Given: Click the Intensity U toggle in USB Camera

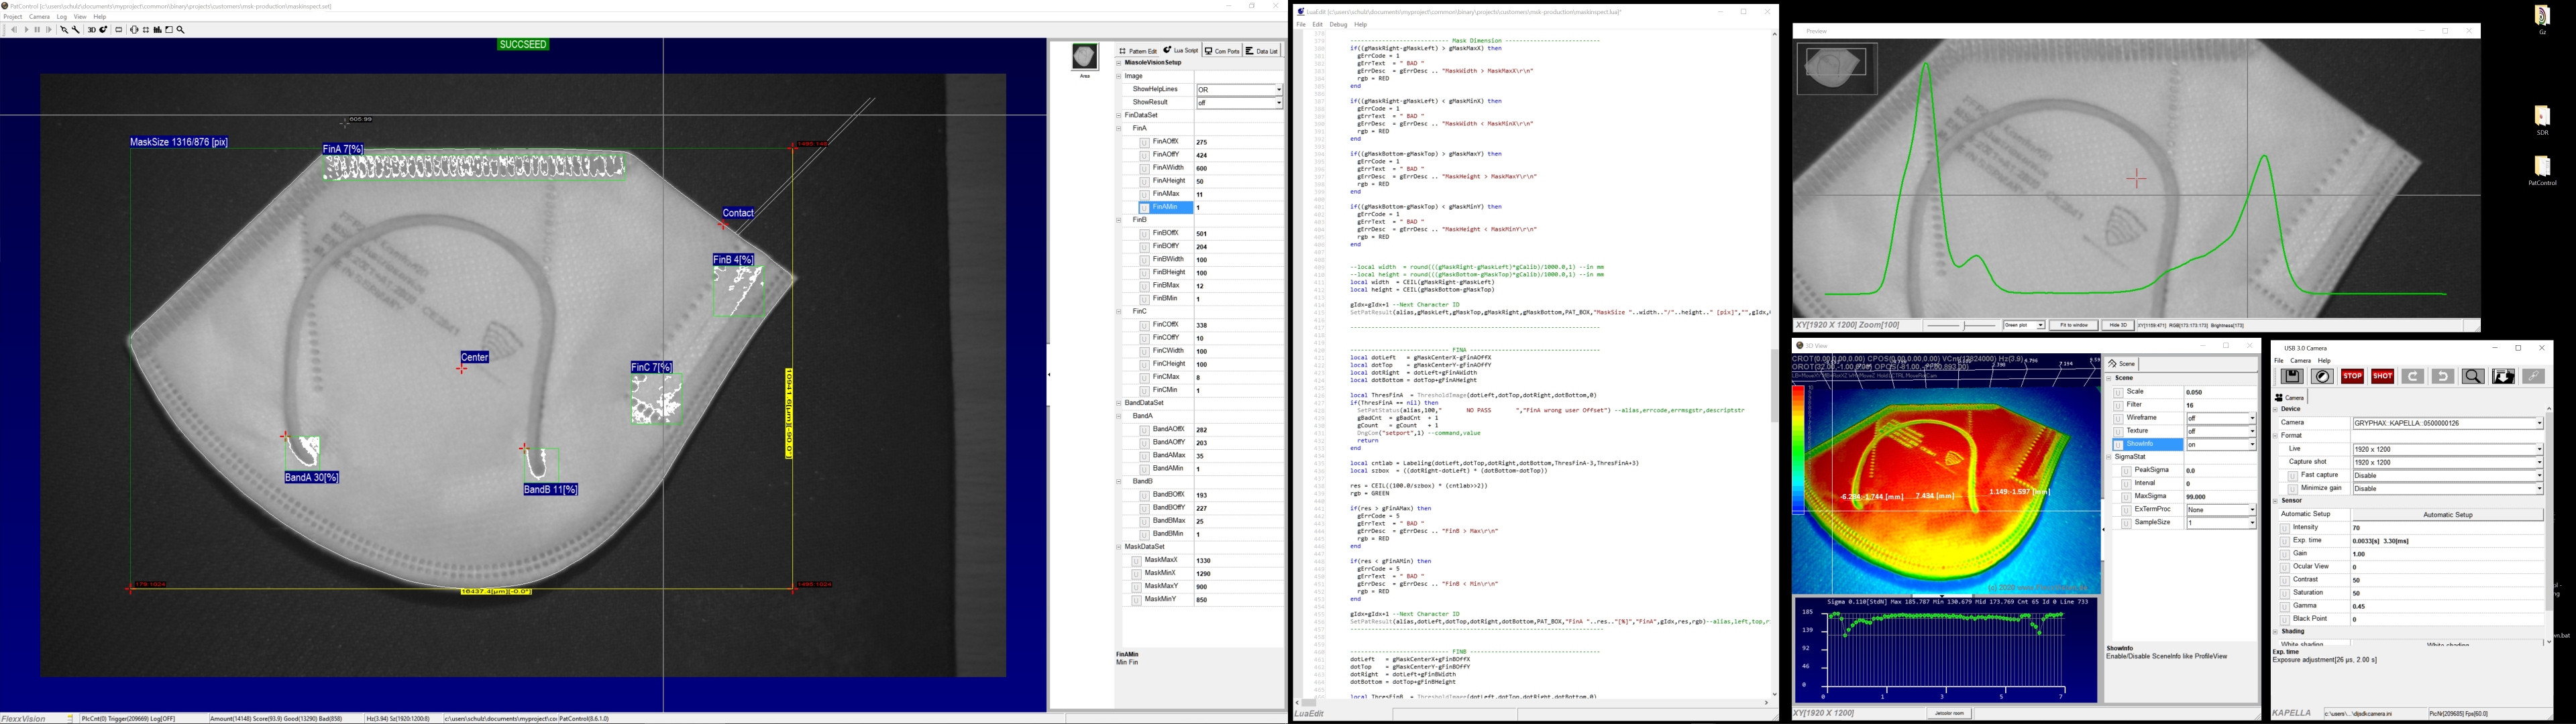Looking at the screenshot, I should (x=2285, y=528).
